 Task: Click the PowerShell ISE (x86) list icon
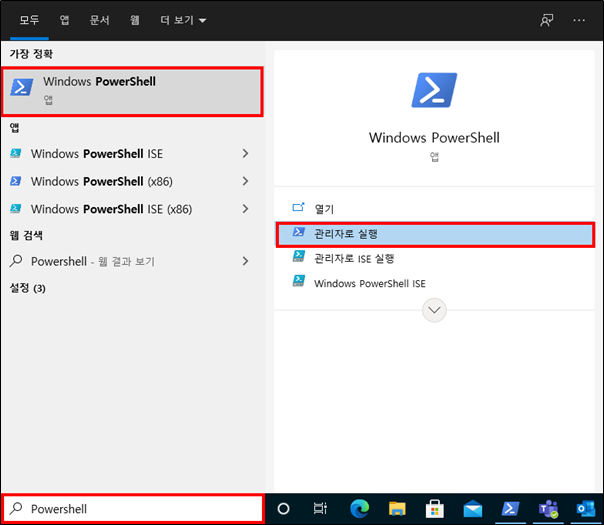[15, 208]
